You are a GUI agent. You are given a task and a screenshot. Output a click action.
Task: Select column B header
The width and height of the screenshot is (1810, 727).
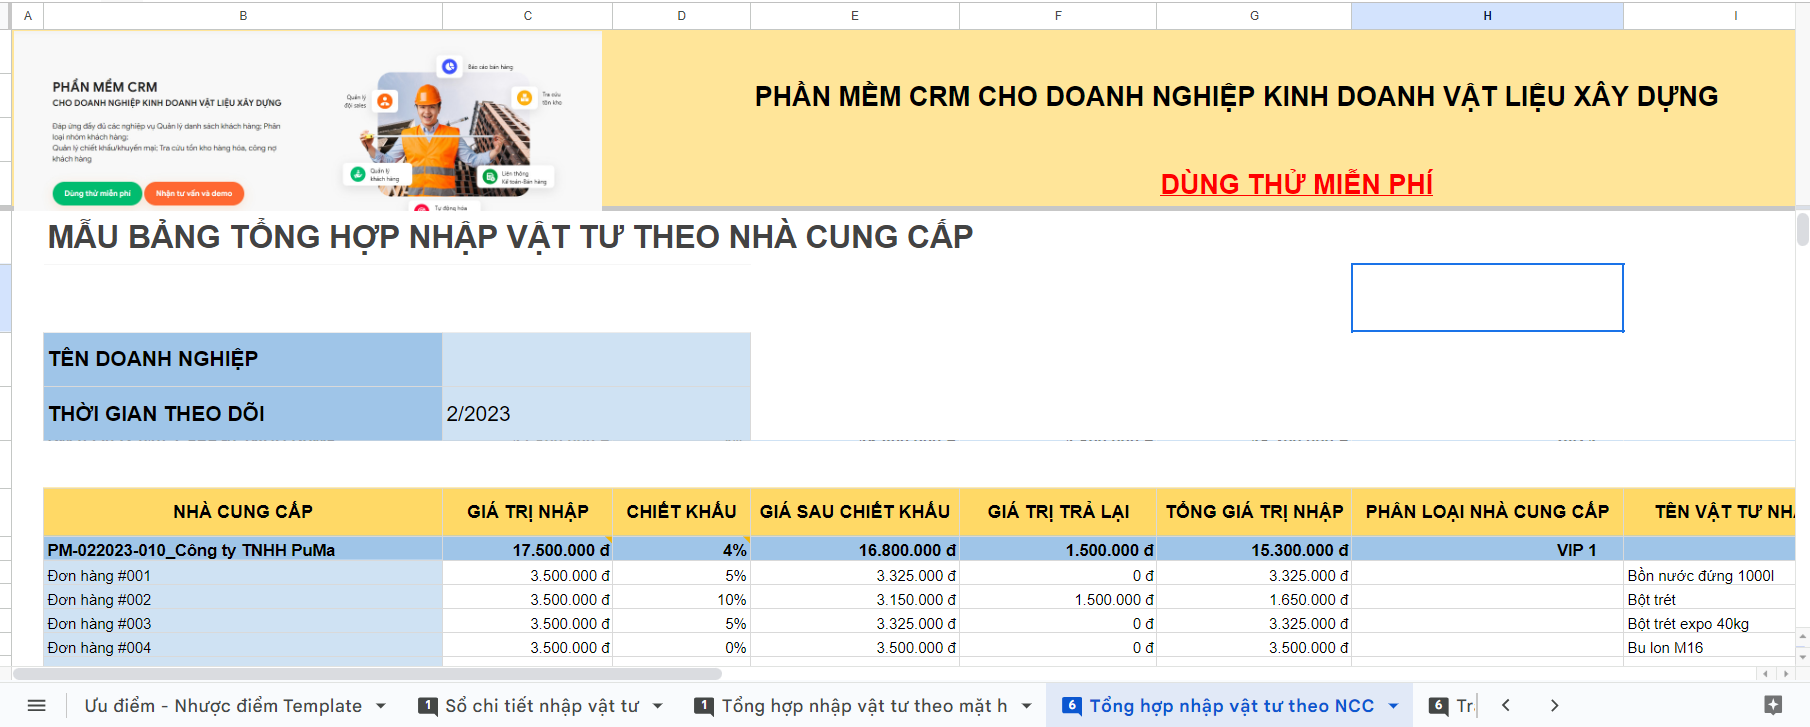pyautogui.click(x=243, y=15)
